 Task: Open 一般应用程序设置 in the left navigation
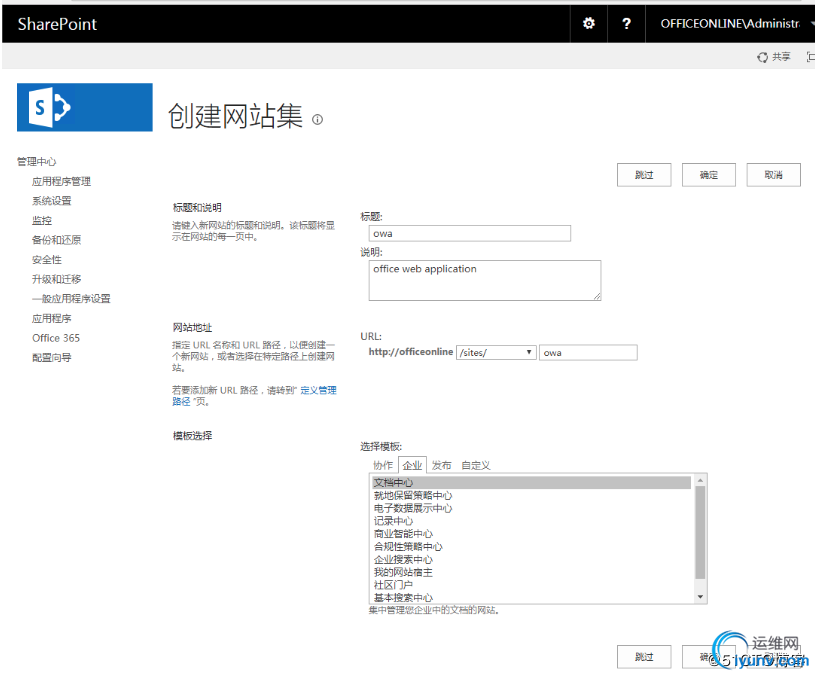click(x=71, y=298)
